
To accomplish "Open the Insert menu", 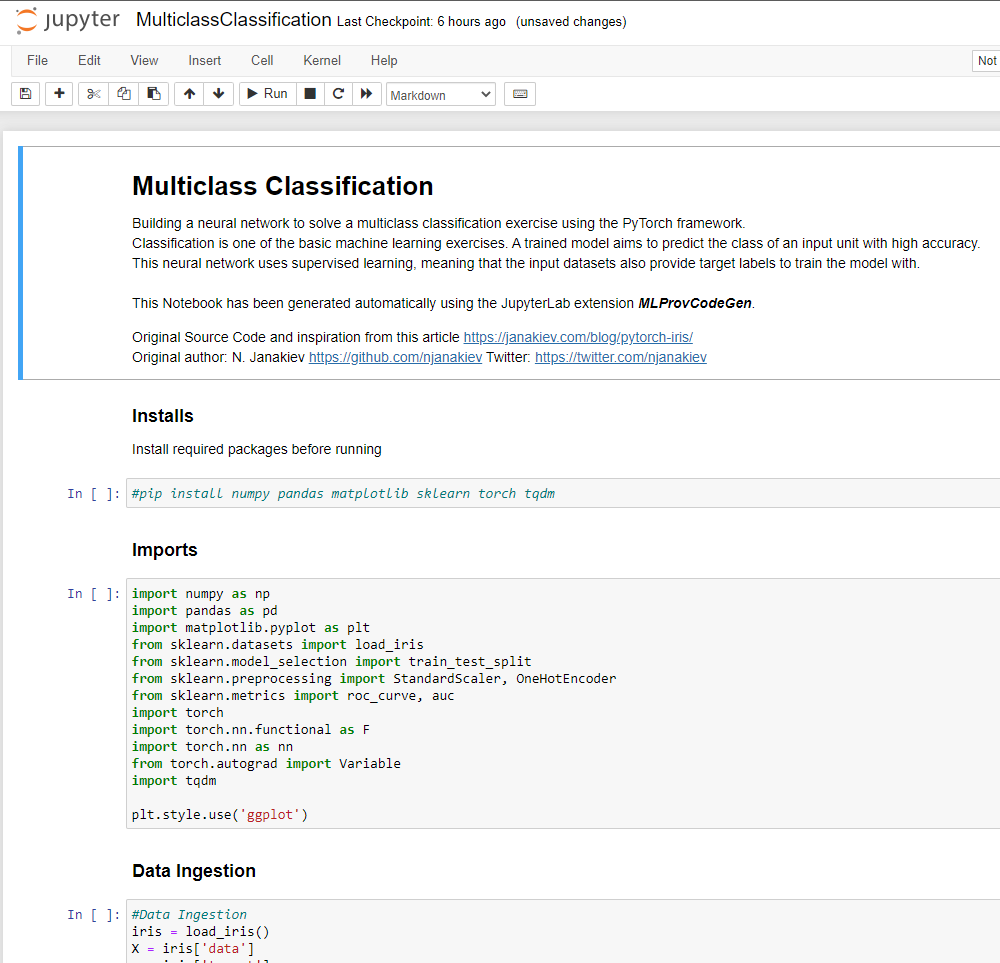I will pos(205,61).
